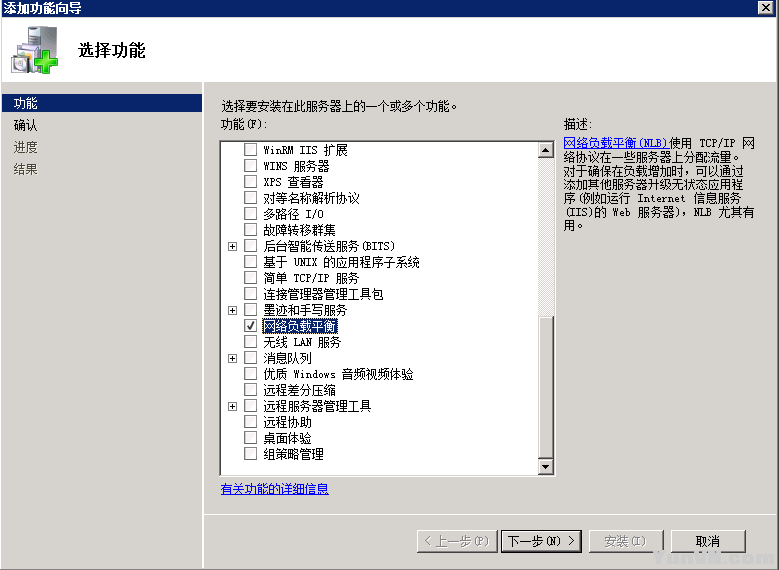The width and height of the screenshot is (779, 570).
Task: Enable the 组策略管理 checkbox
Action: [x=250, y=454]
